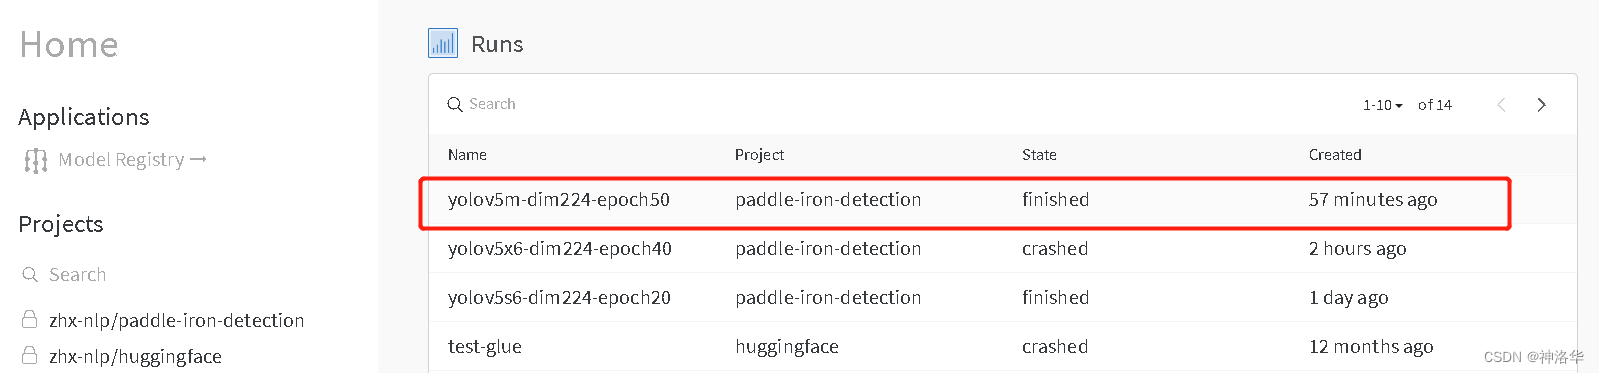
Task: Open run yolov5x6-dim224-epoch40
Action: [560, 248]
